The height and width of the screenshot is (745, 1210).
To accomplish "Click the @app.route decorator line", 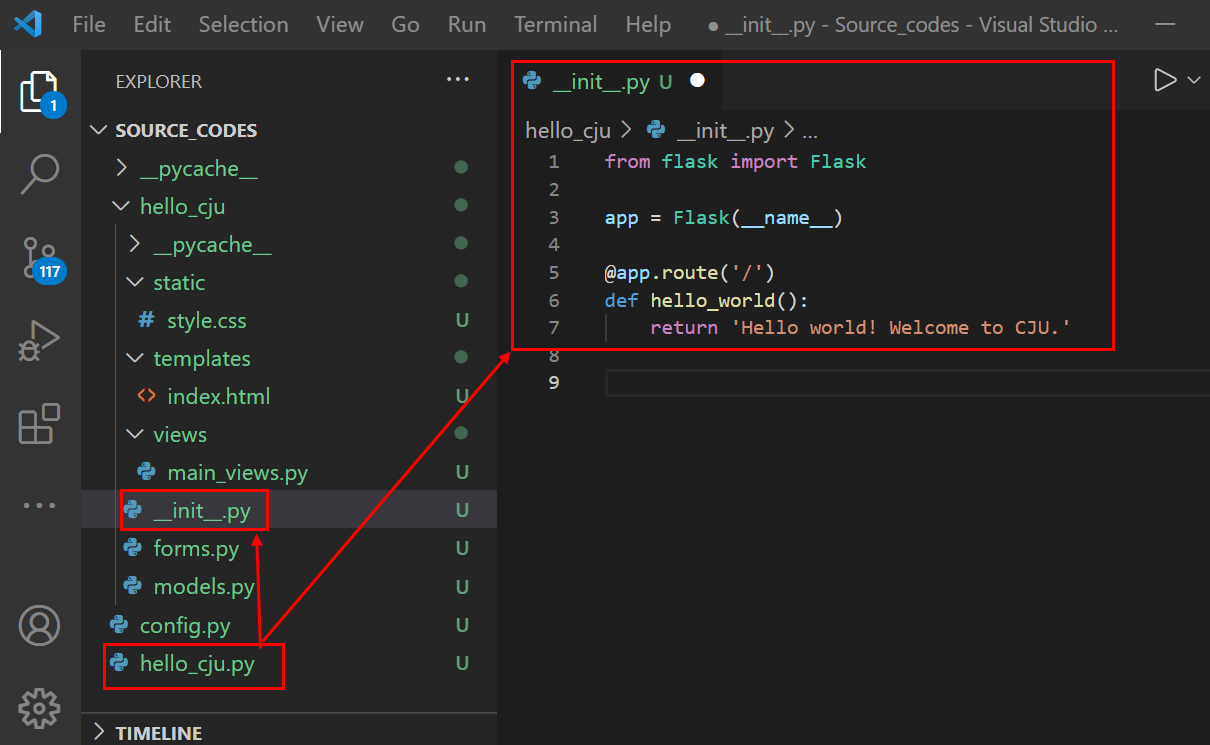I will (x=690, y=272).
